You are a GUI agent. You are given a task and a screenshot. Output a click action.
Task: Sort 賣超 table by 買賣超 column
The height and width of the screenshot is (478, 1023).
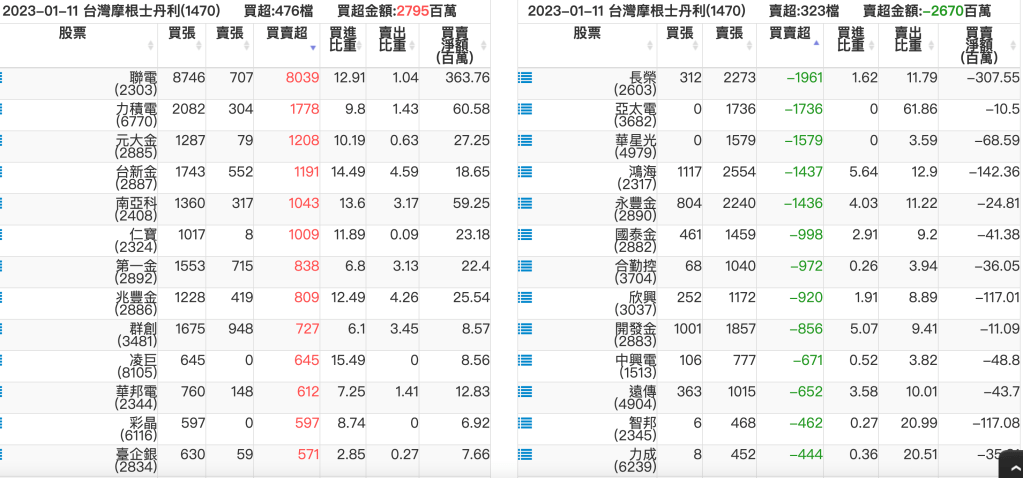(x=789, y=33)
